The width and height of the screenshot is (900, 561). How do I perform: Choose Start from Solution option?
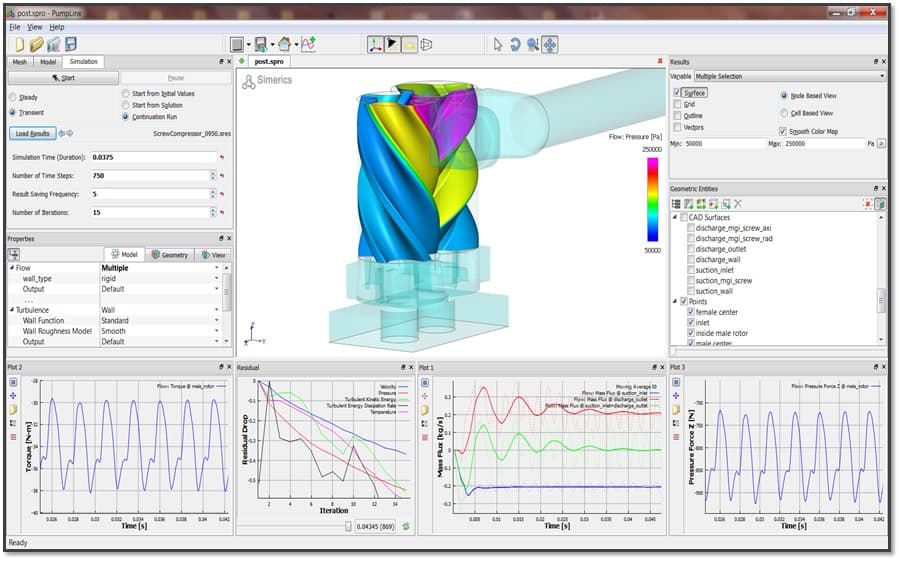(x=126, y=105)
